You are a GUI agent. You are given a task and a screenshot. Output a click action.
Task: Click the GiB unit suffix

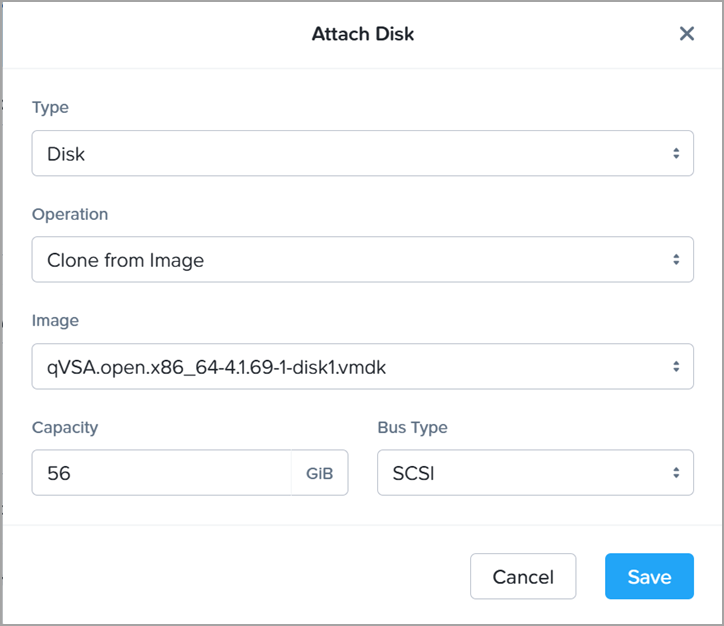tap(320, 473)
